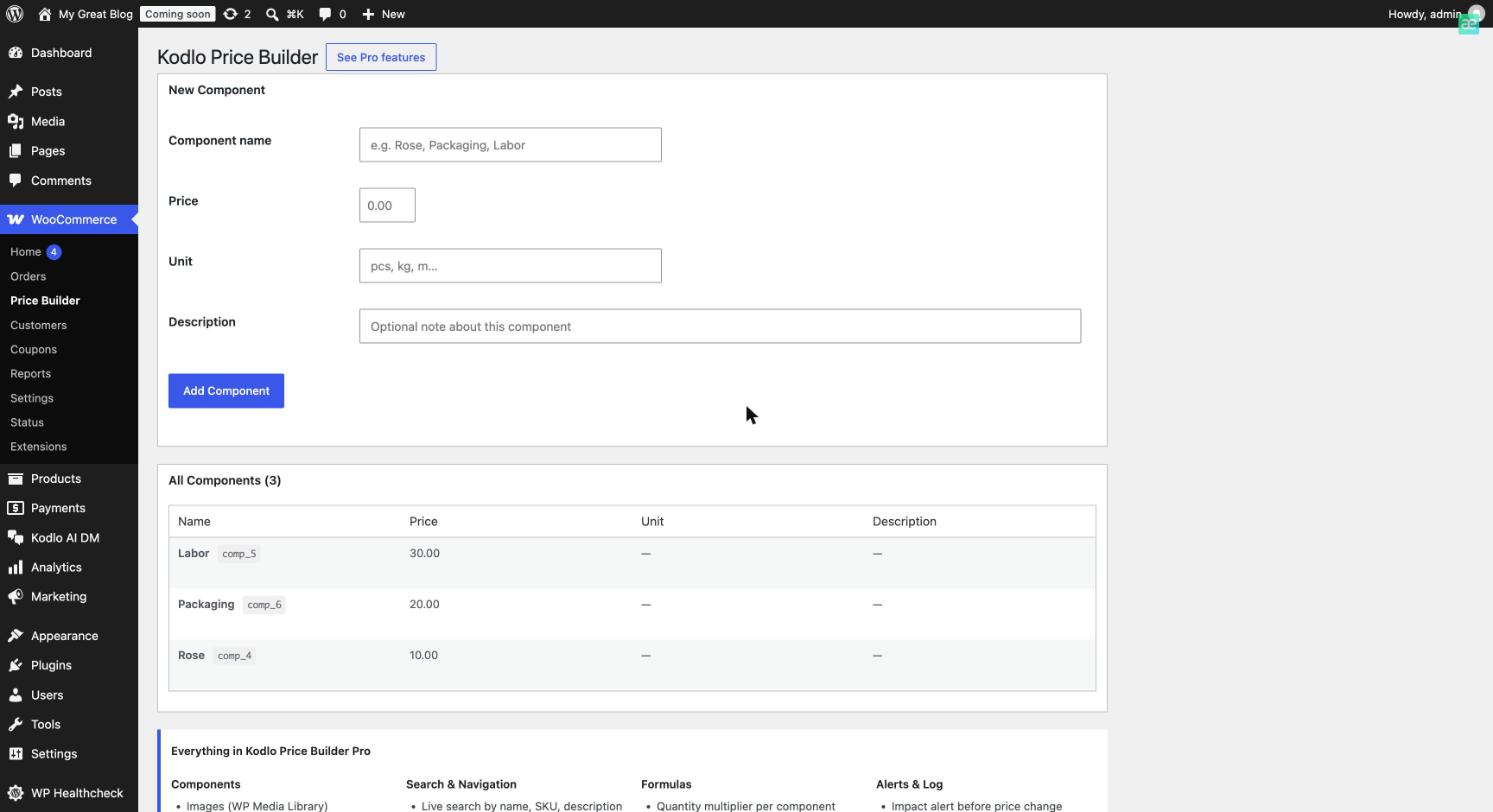Focus the Component name input field
Viewport: 1493px width, 812px height.
pos(510,145)
